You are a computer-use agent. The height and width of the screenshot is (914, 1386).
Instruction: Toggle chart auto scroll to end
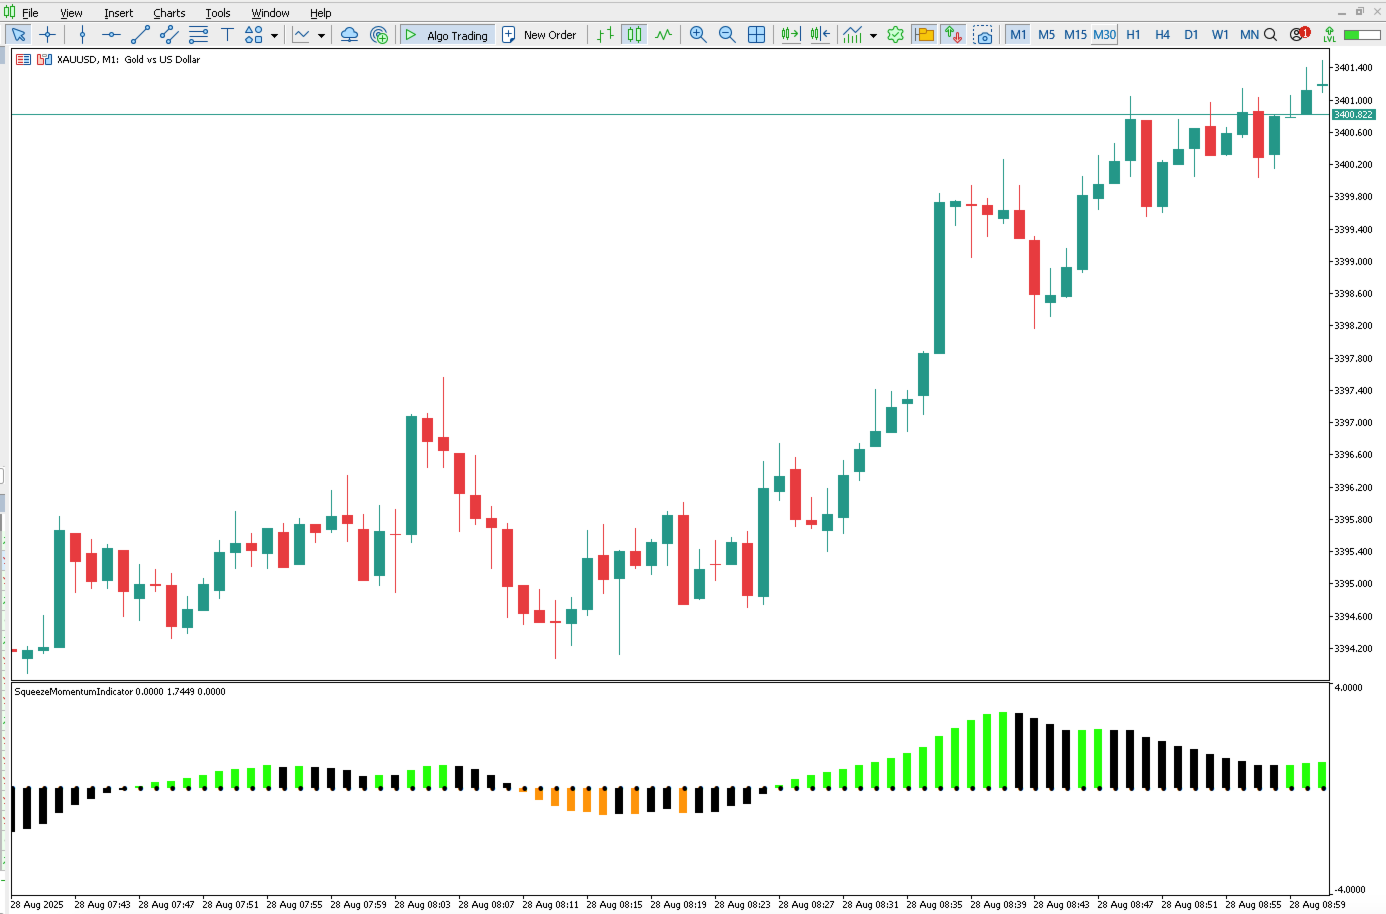point(791,35)
